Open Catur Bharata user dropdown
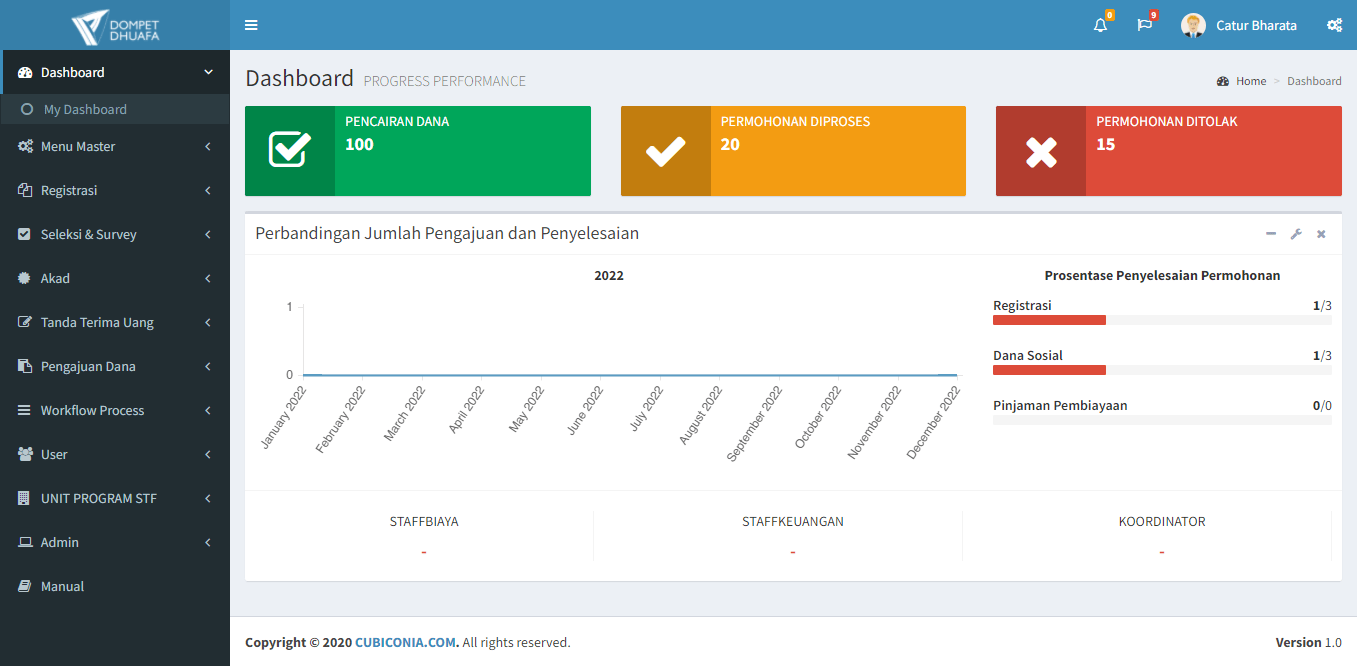 [x=1239, y=25]
